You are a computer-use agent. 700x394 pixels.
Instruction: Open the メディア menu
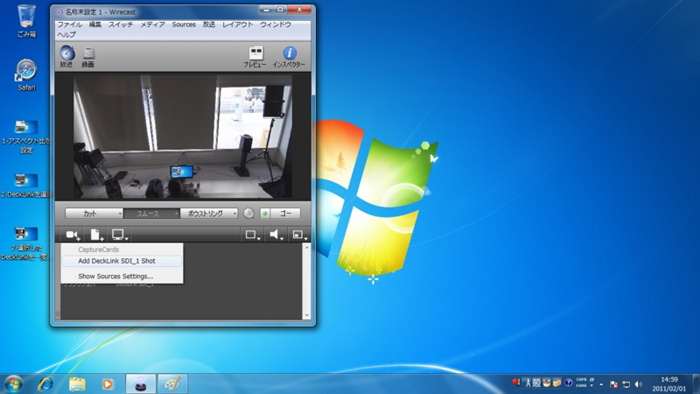[153, 25]
